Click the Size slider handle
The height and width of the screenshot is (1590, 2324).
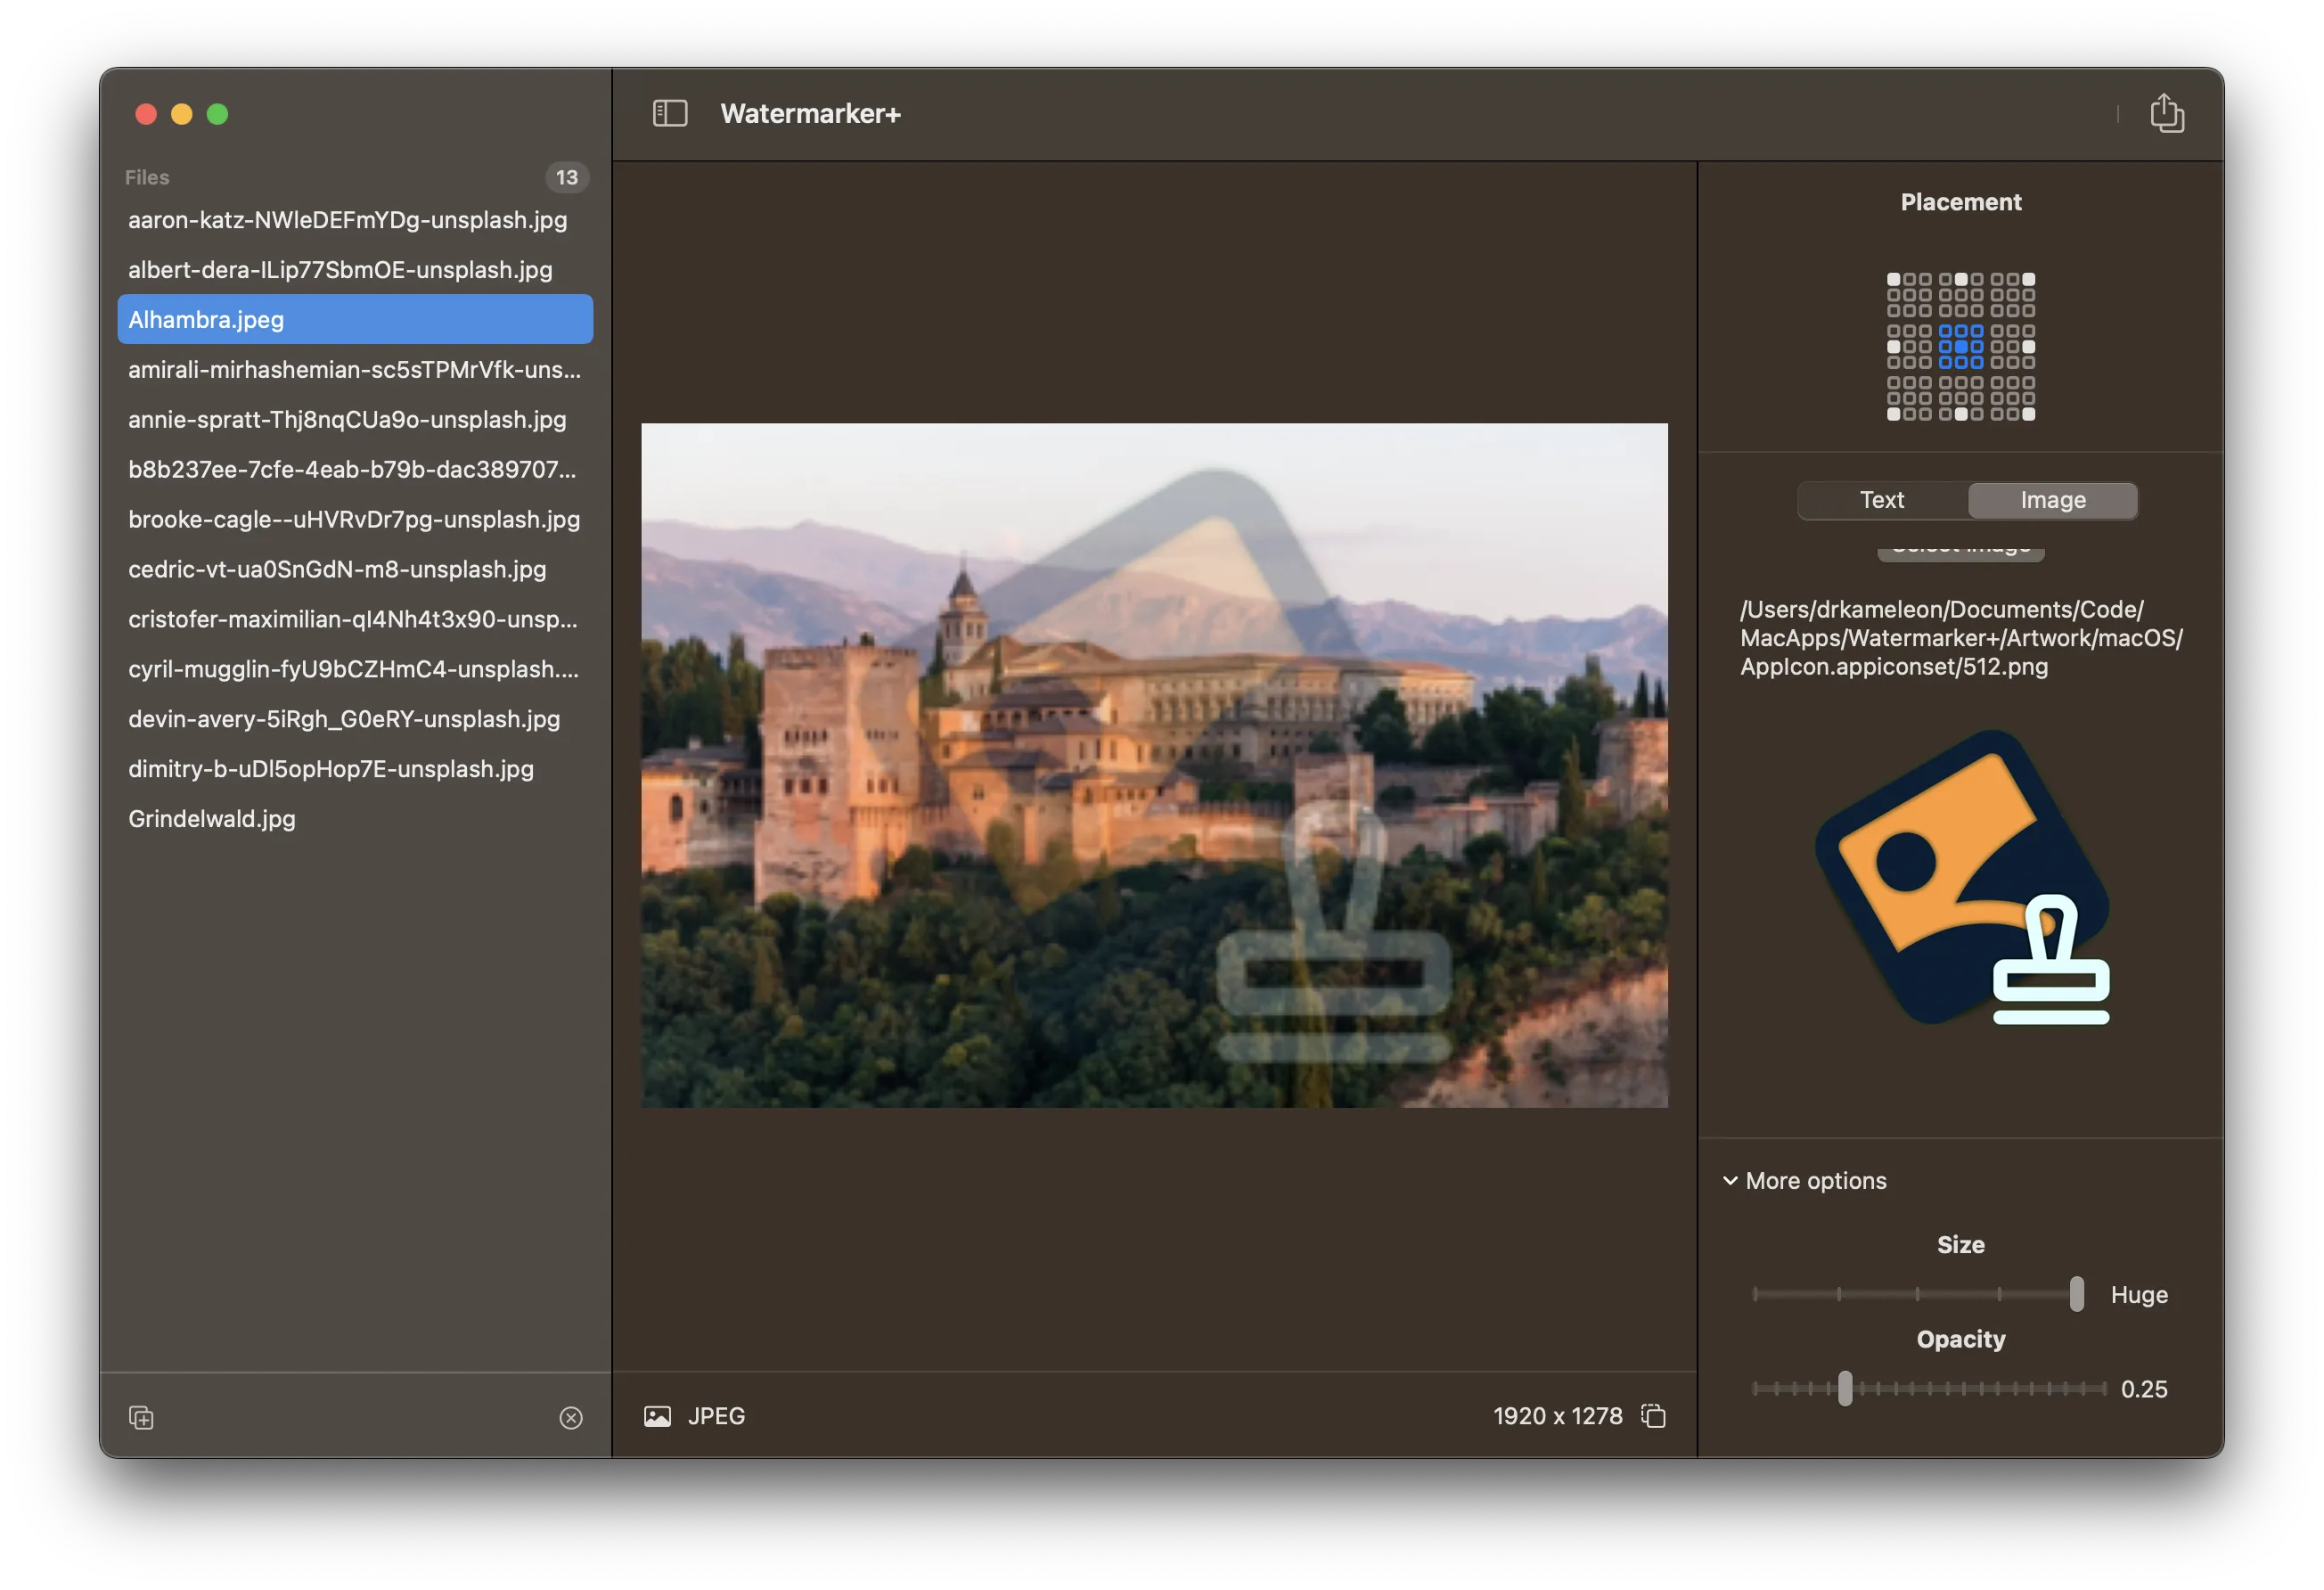2076,1293
